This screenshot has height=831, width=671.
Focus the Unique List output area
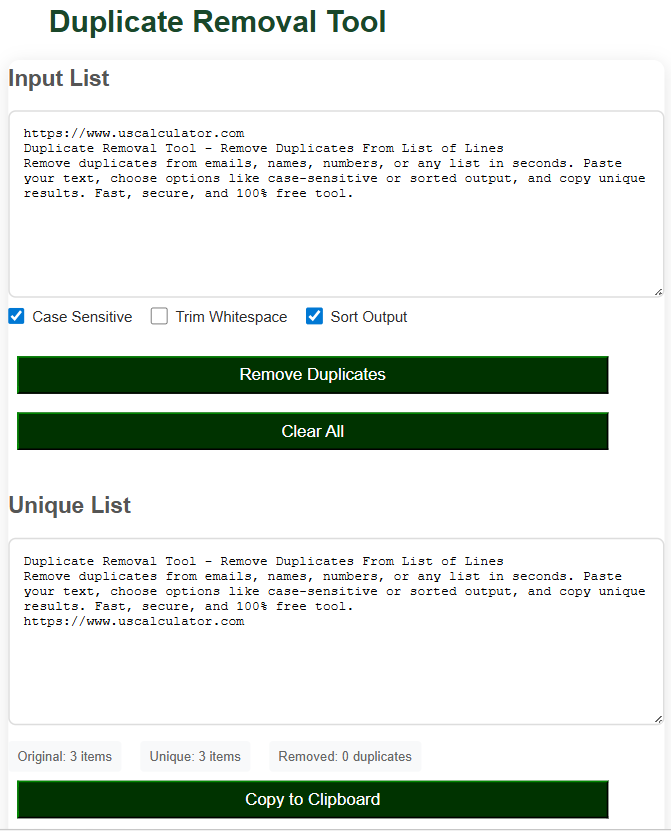[x=336, y=632]
